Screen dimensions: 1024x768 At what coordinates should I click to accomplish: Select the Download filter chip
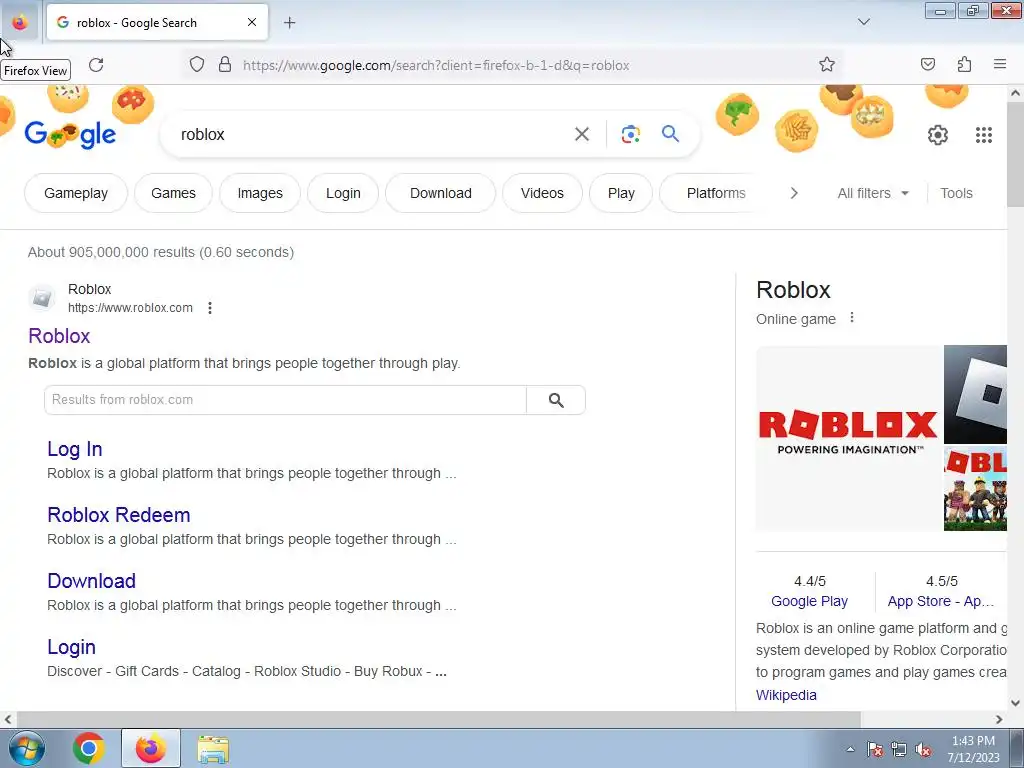441,193
